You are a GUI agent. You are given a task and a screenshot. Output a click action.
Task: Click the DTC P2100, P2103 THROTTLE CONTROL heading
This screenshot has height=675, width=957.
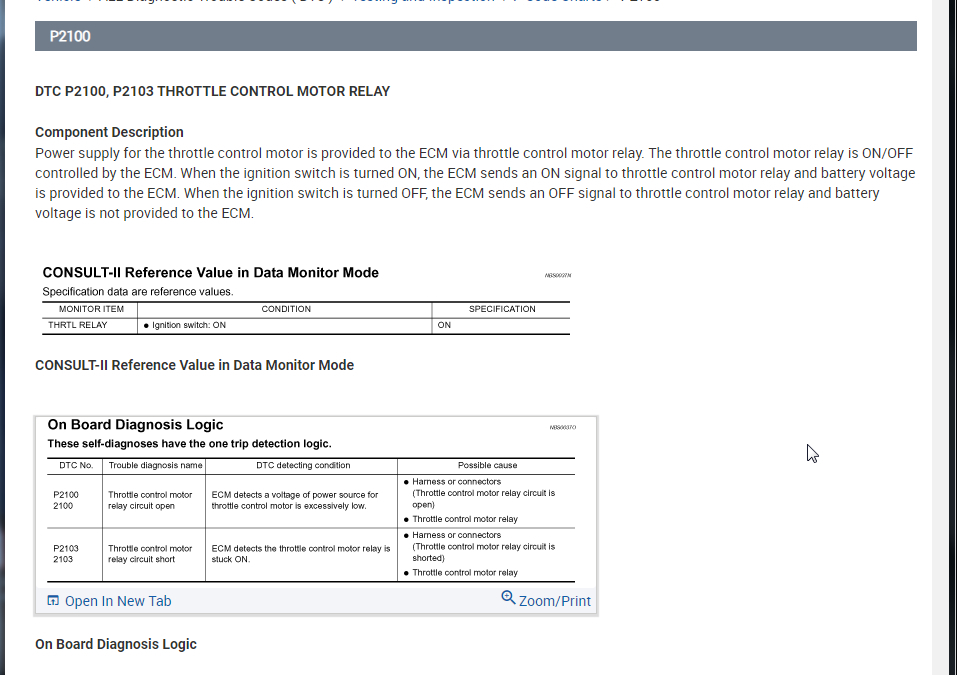tap(212, 92)
